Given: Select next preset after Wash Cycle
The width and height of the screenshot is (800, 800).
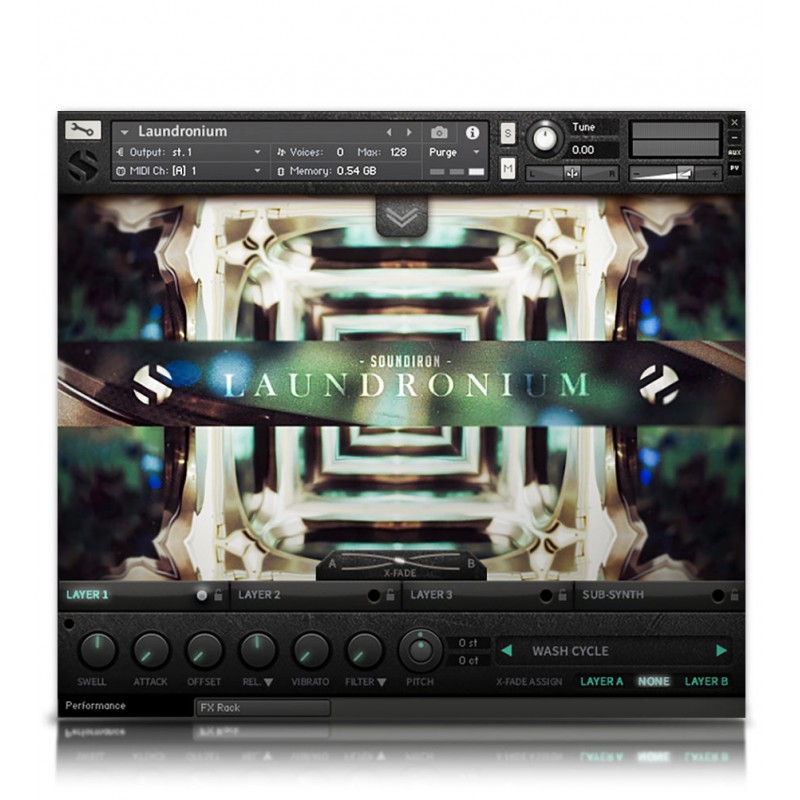Looking at the screenshot, I should point(721,651).
